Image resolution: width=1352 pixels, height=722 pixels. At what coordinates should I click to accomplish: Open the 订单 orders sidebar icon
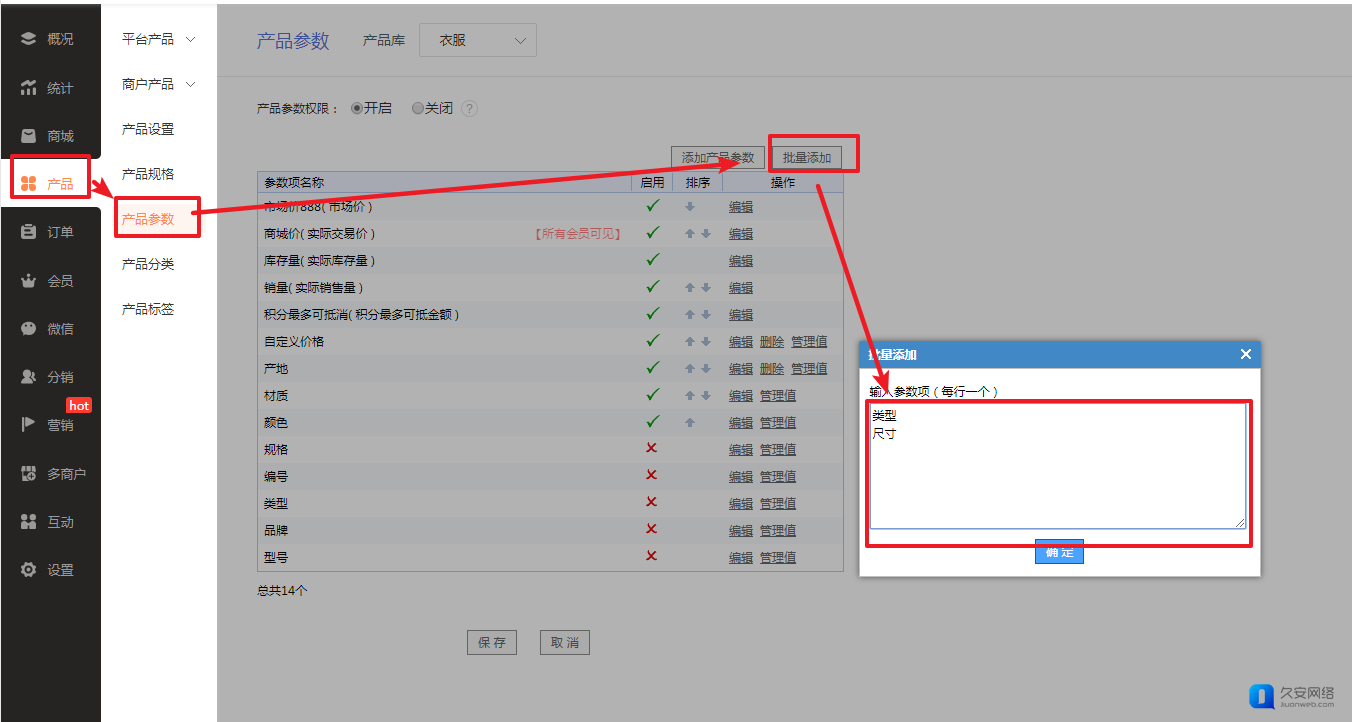tap(28, 232)
